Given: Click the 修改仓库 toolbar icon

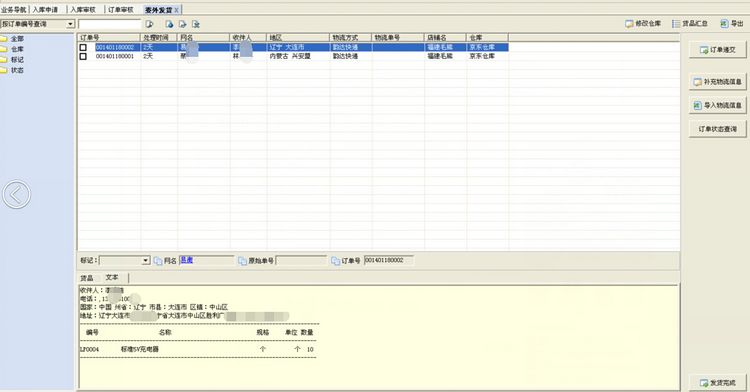Looking at the screenshot, I should tap(629, 23).
